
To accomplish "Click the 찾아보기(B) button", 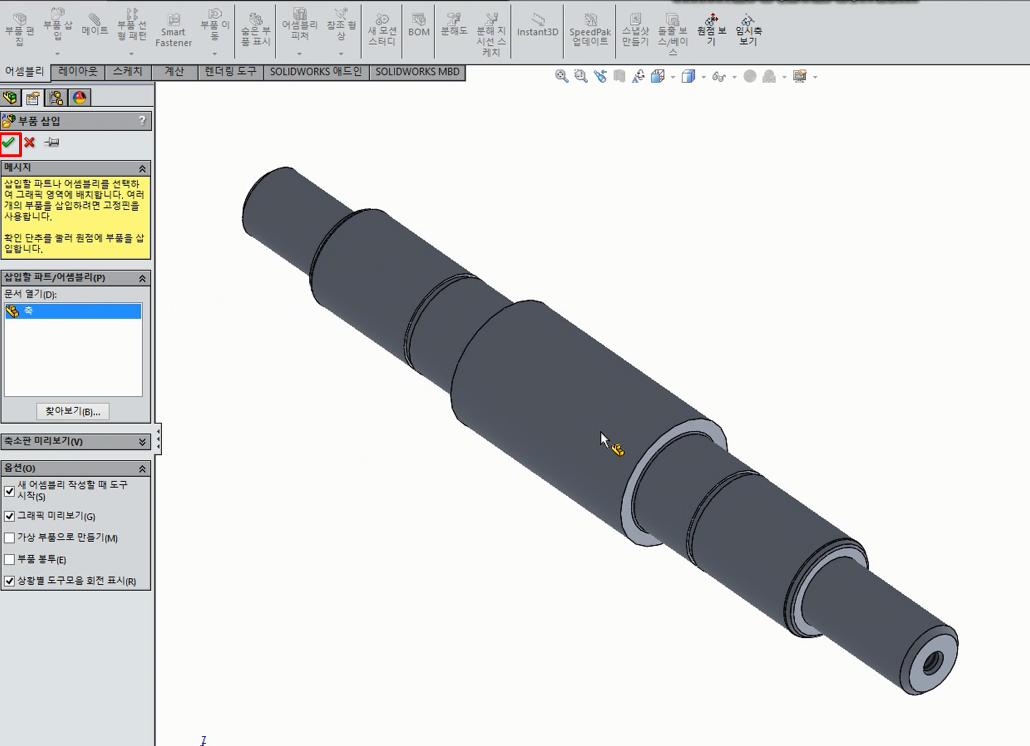I will tap(71, 411).
